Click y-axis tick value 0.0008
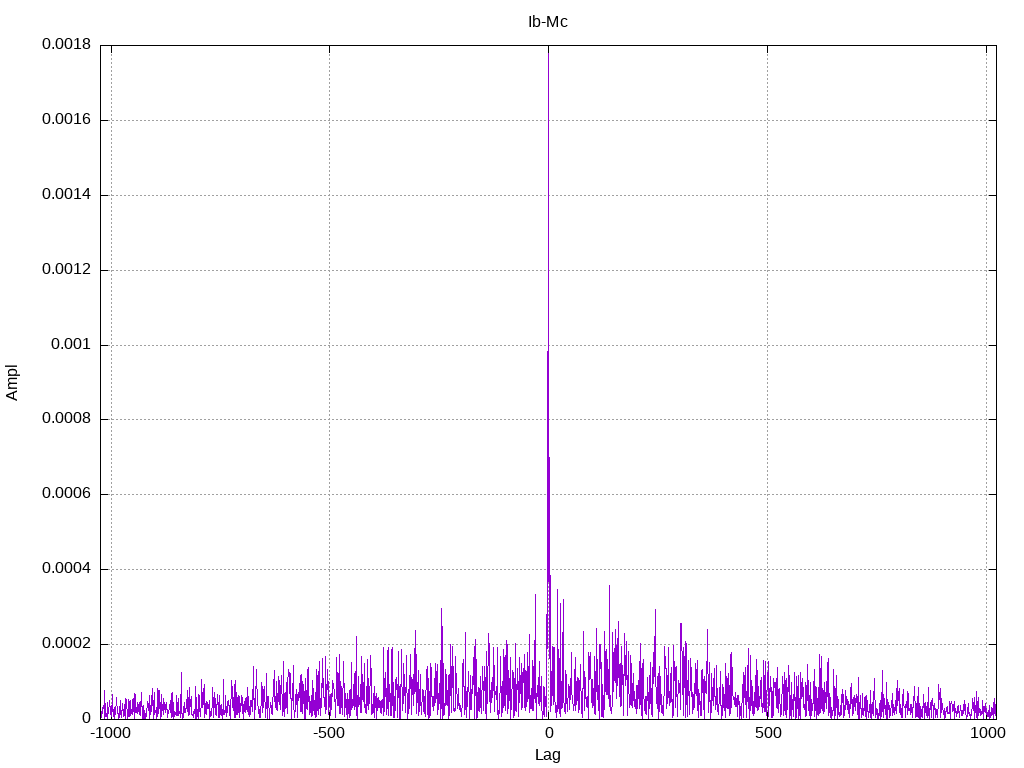Image resolution: width=1024 pixels, height=768 pixels. [x=67, y=418]
